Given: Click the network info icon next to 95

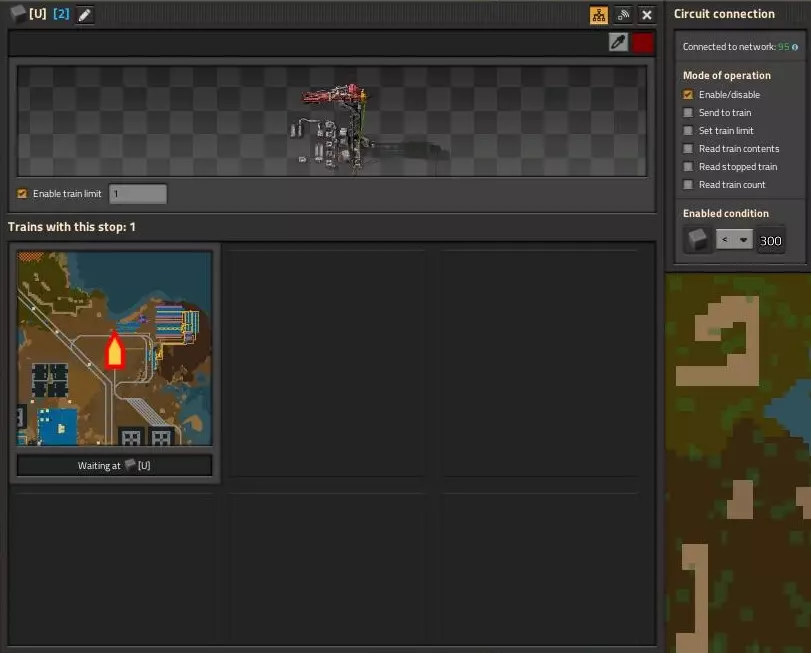Looking at the screenshot, I should point(795,47).
